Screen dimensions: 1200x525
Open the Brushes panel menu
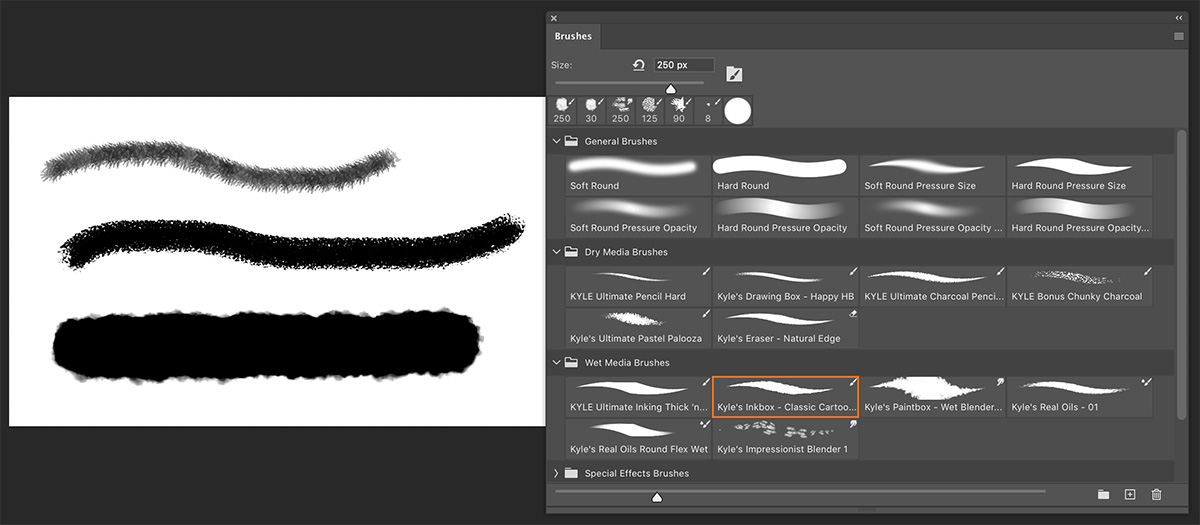pyautogui.click(x=1179, y=36)
